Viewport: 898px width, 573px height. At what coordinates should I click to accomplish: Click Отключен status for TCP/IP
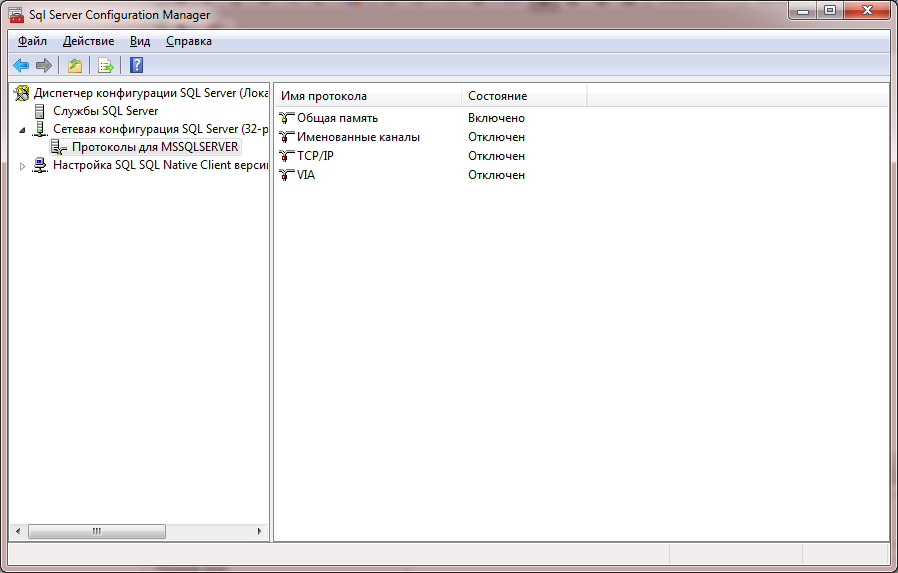point(496,156)
